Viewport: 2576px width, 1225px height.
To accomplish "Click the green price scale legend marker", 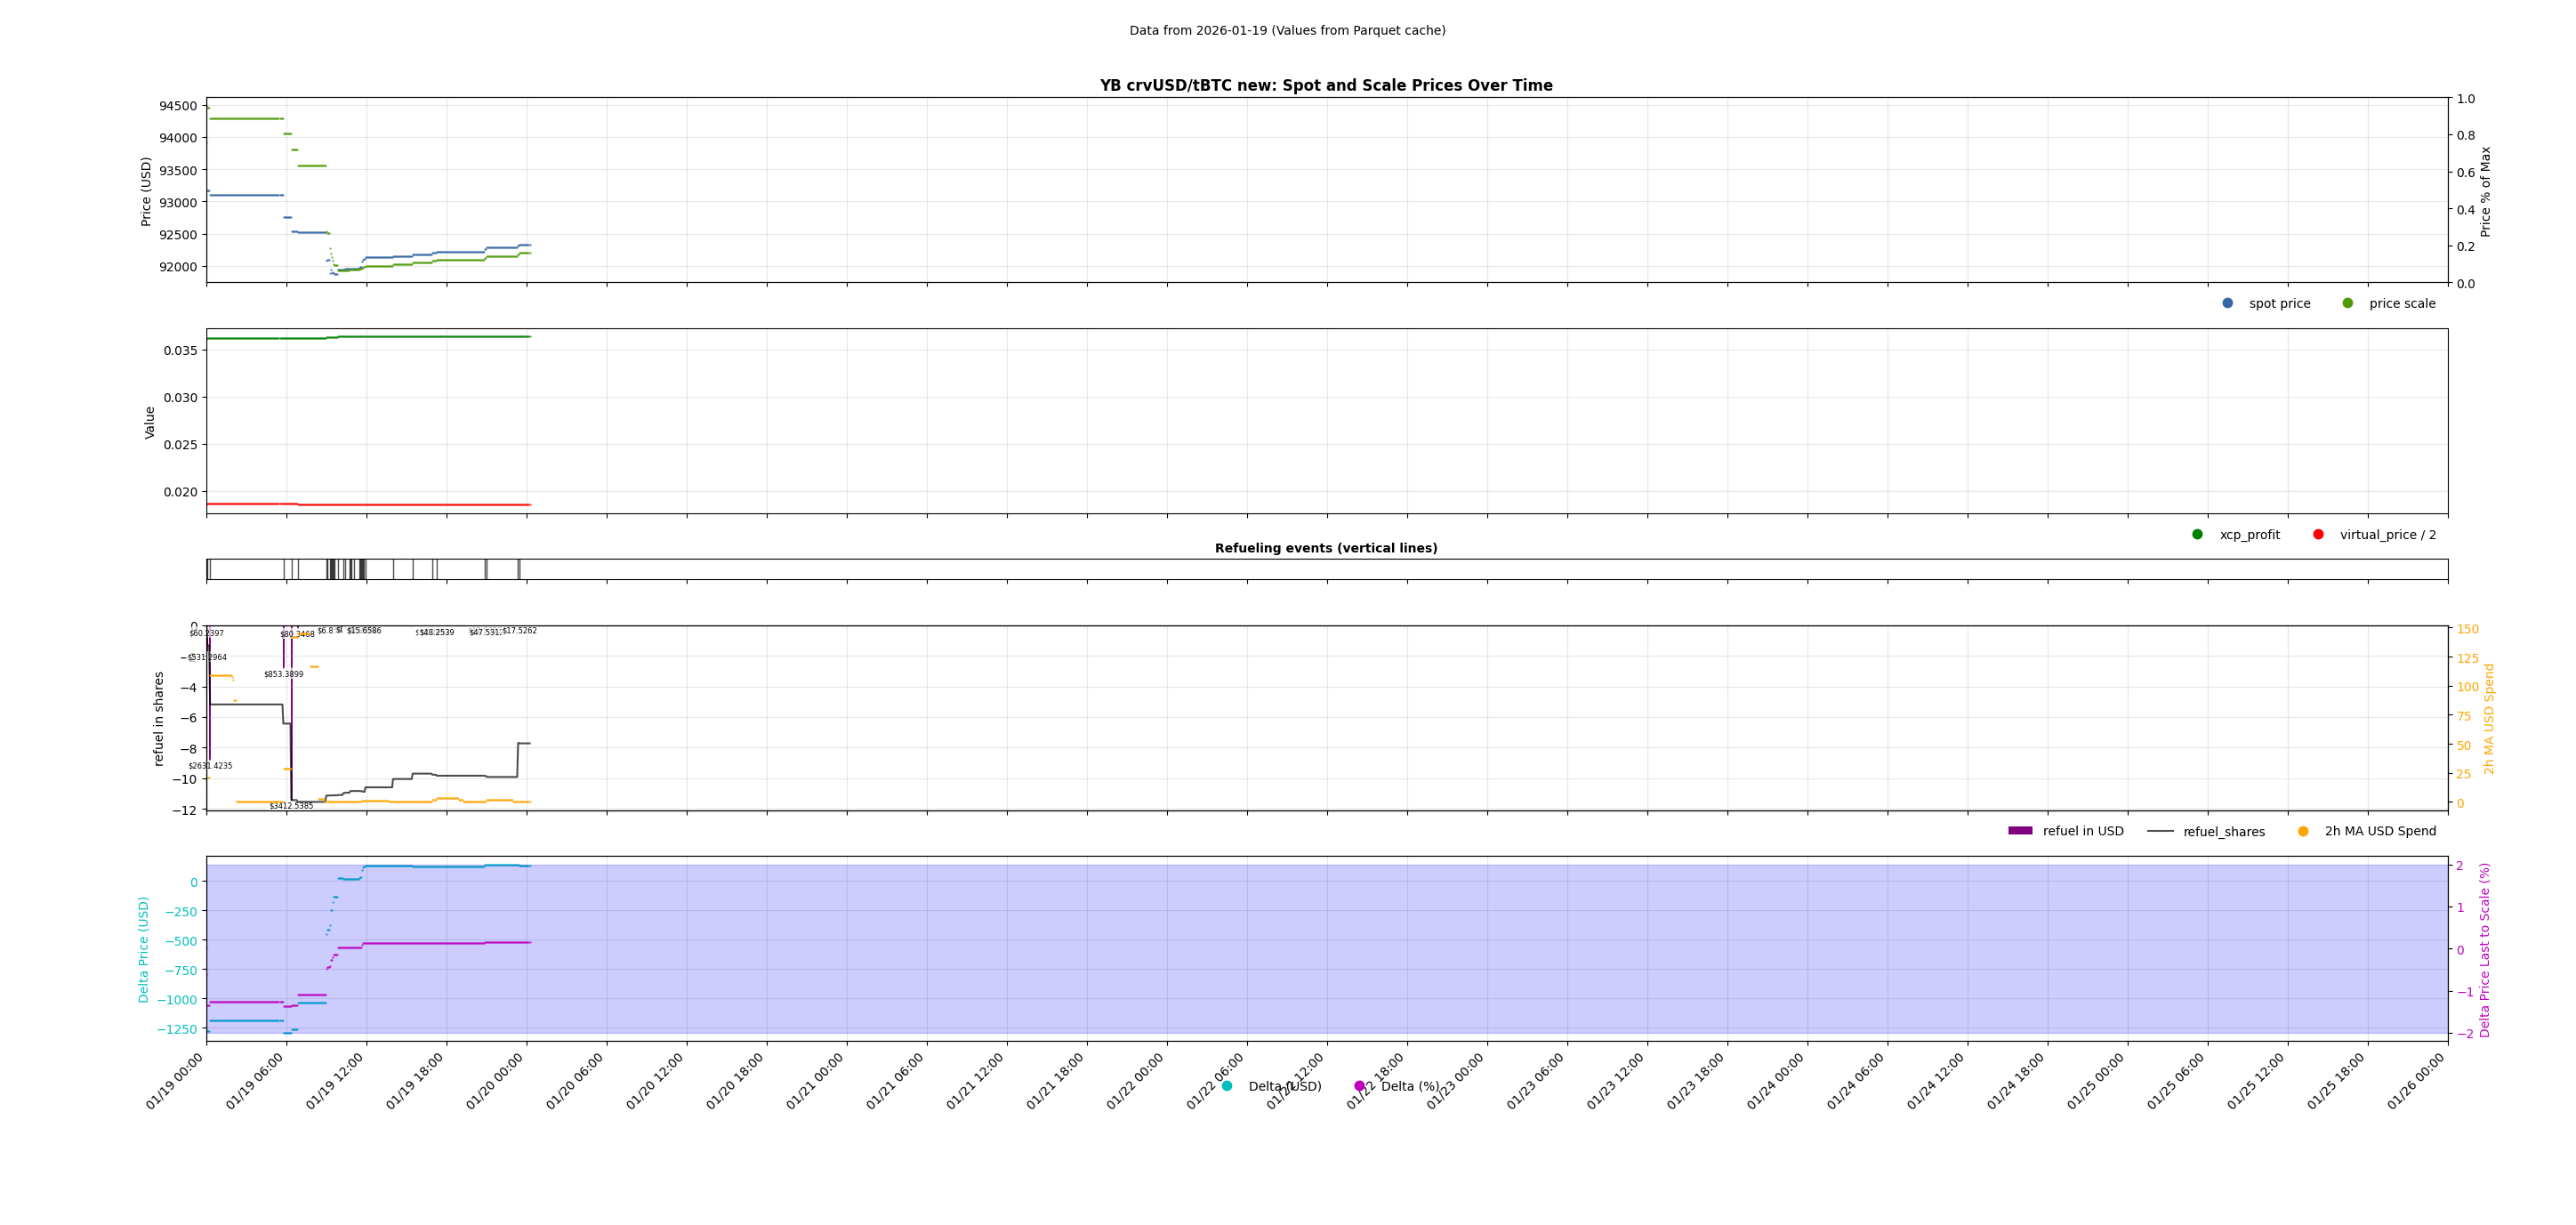I will (2347, 303).
